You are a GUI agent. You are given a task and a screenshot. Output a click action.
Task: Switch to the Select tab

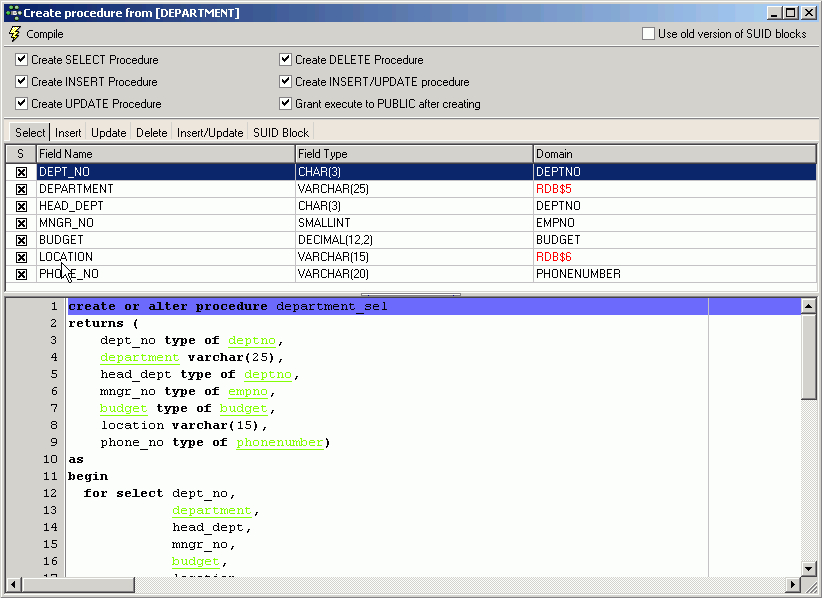click(30, 133)
